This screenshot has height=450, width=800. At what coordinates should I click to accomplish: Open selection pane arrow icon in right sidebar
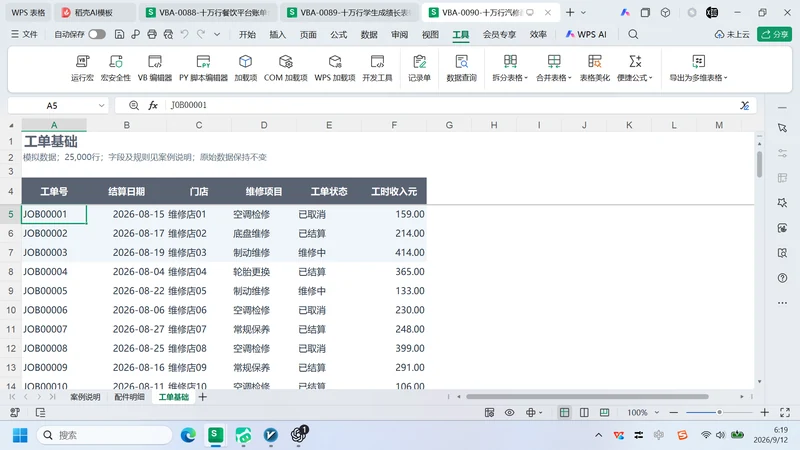click(782, 128)
